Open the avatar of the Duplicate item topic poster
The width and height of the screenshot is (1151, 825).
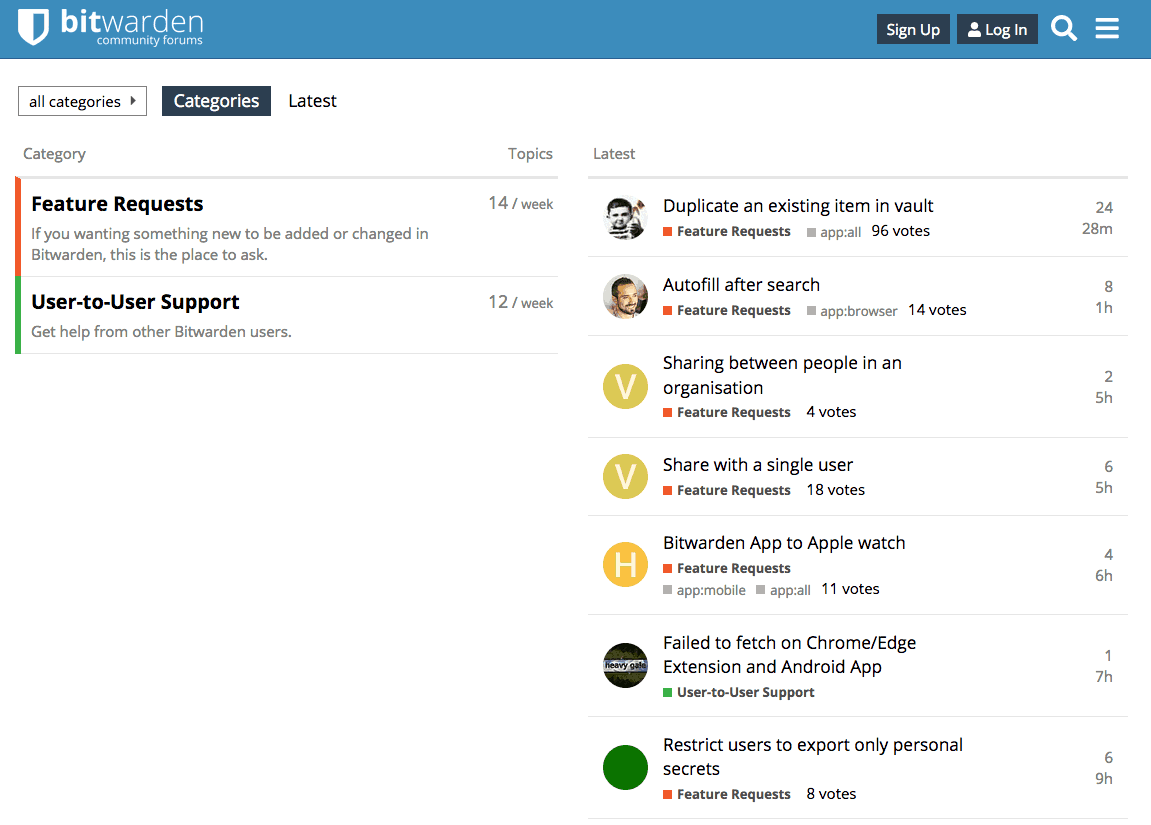(x=625, y=217)
